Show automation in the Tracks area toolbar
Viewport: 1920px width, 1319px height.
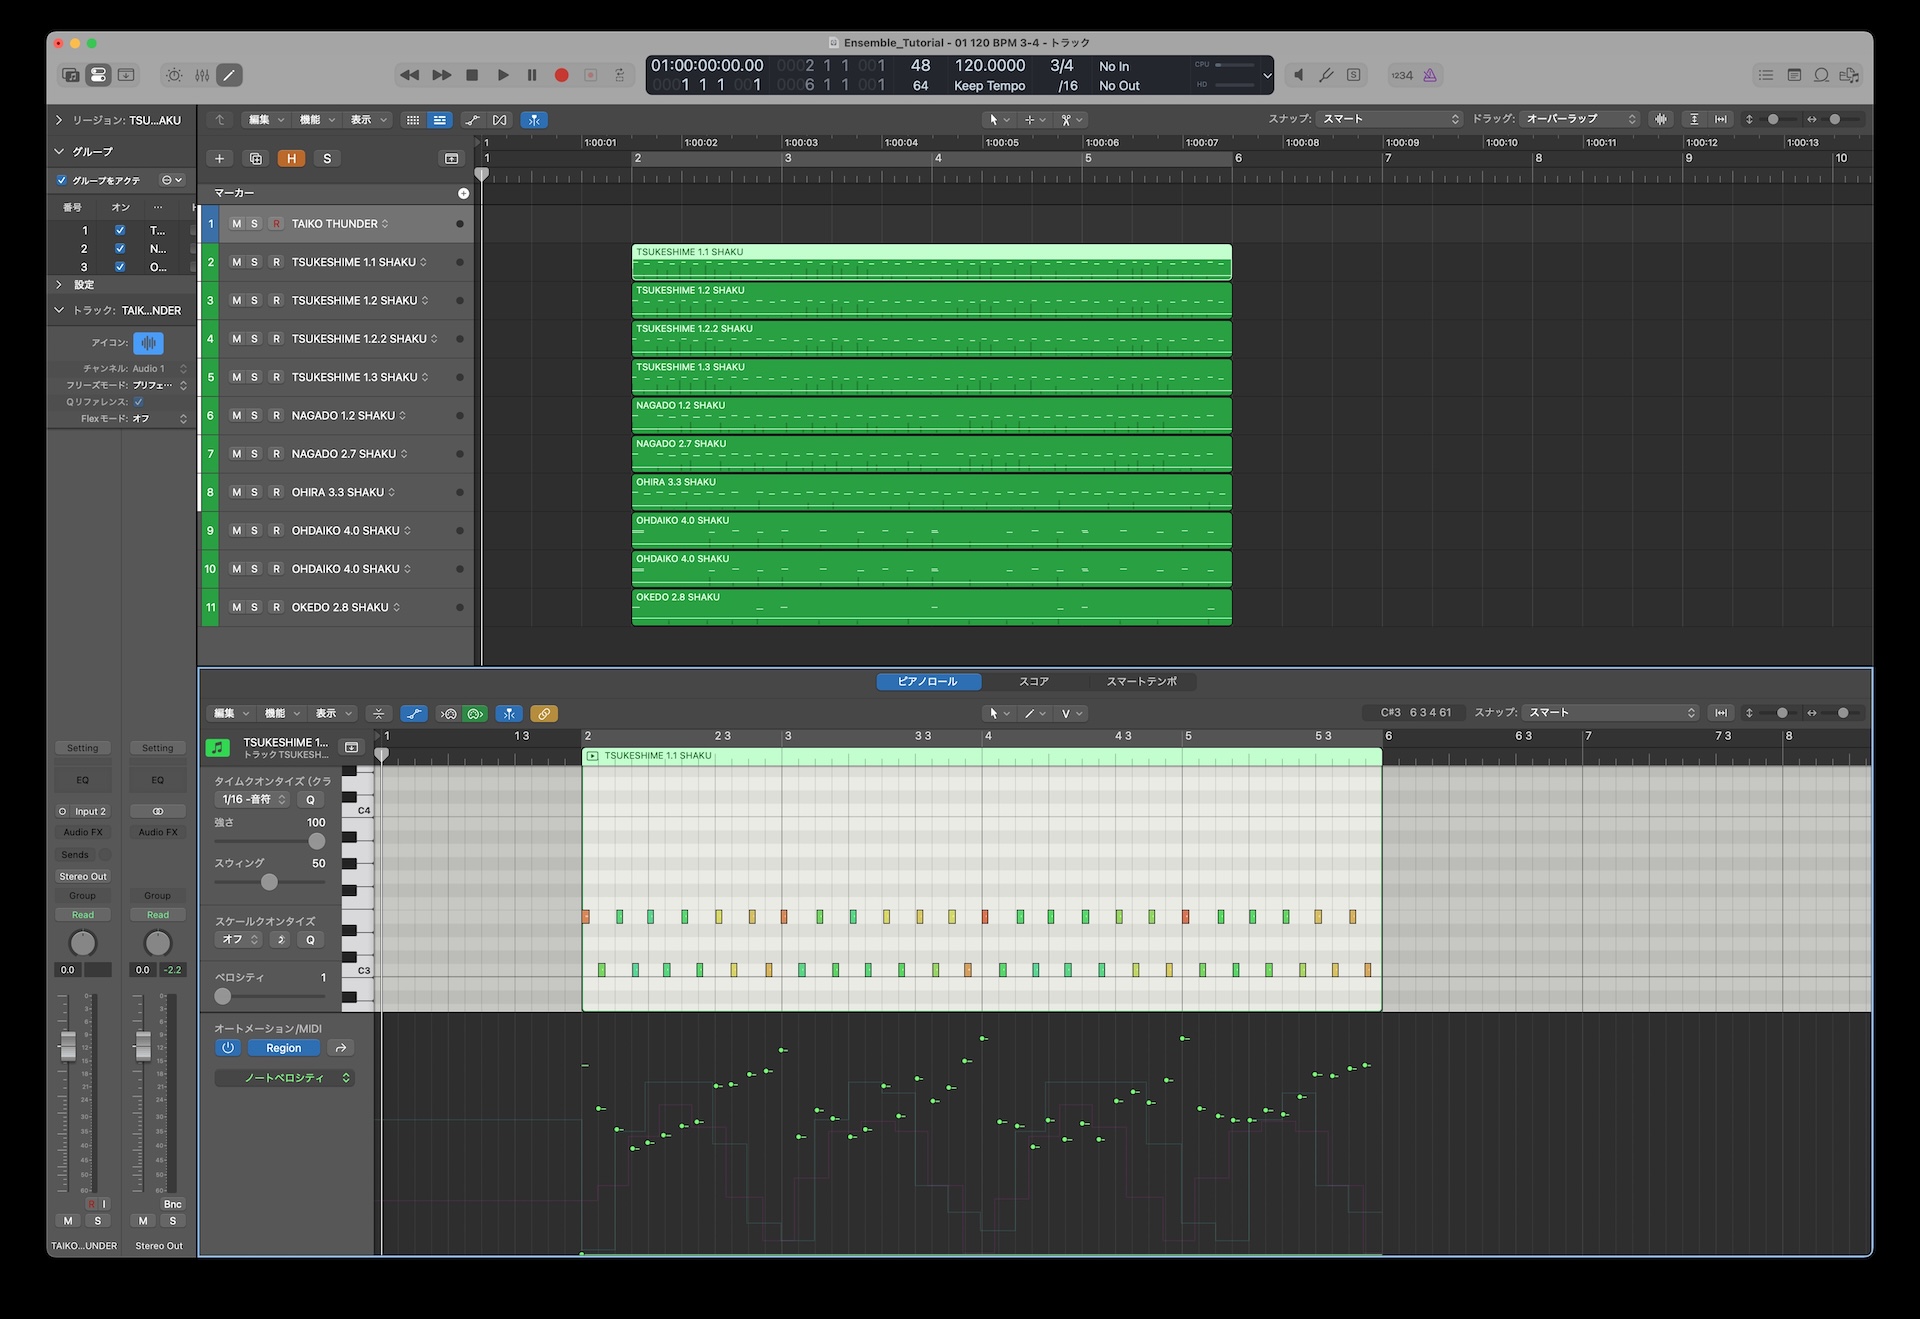472,120
